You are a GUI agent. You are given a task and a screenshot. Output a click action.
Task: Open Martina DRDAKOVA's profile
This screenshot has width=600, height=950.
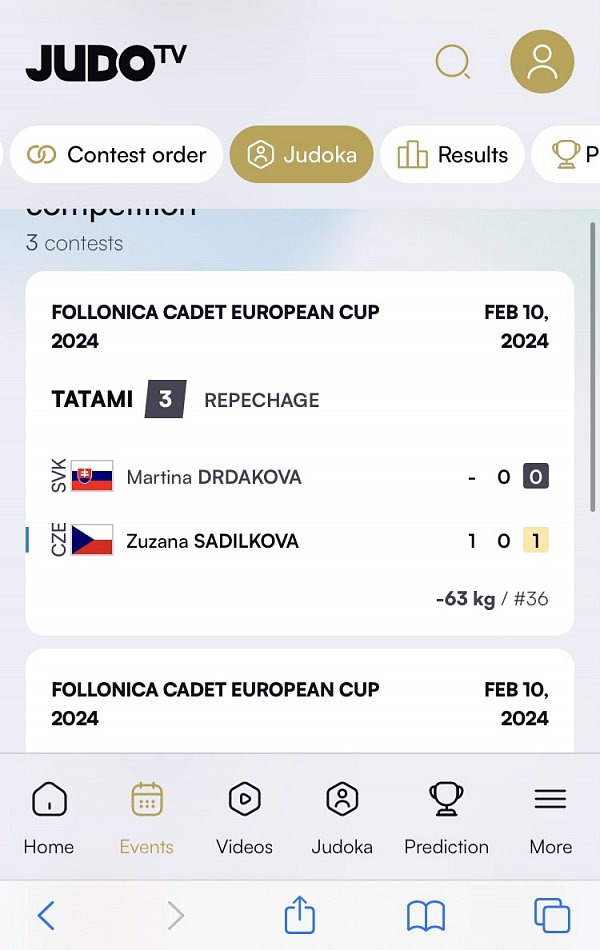click(x=214, y=478)
